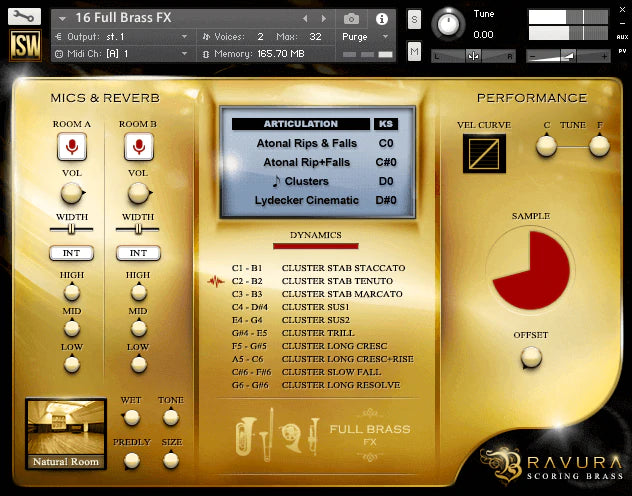
Task: Click the sample OFFSET knob
Action: (531, 357)
